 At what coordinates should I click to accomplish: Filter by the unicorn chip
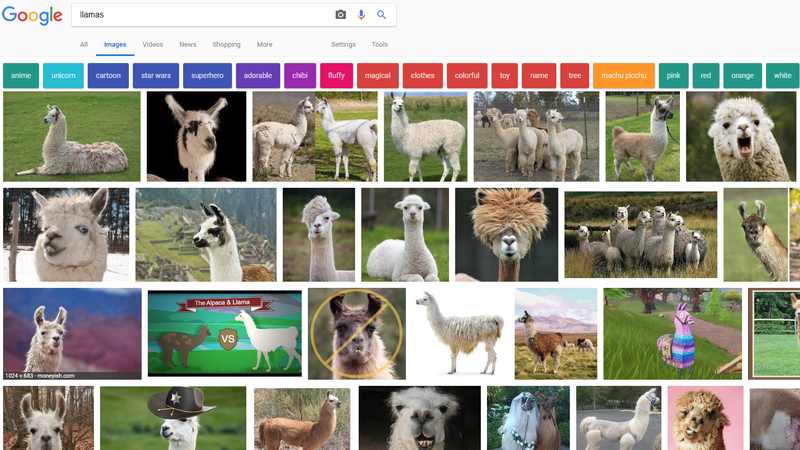point(63,76)
